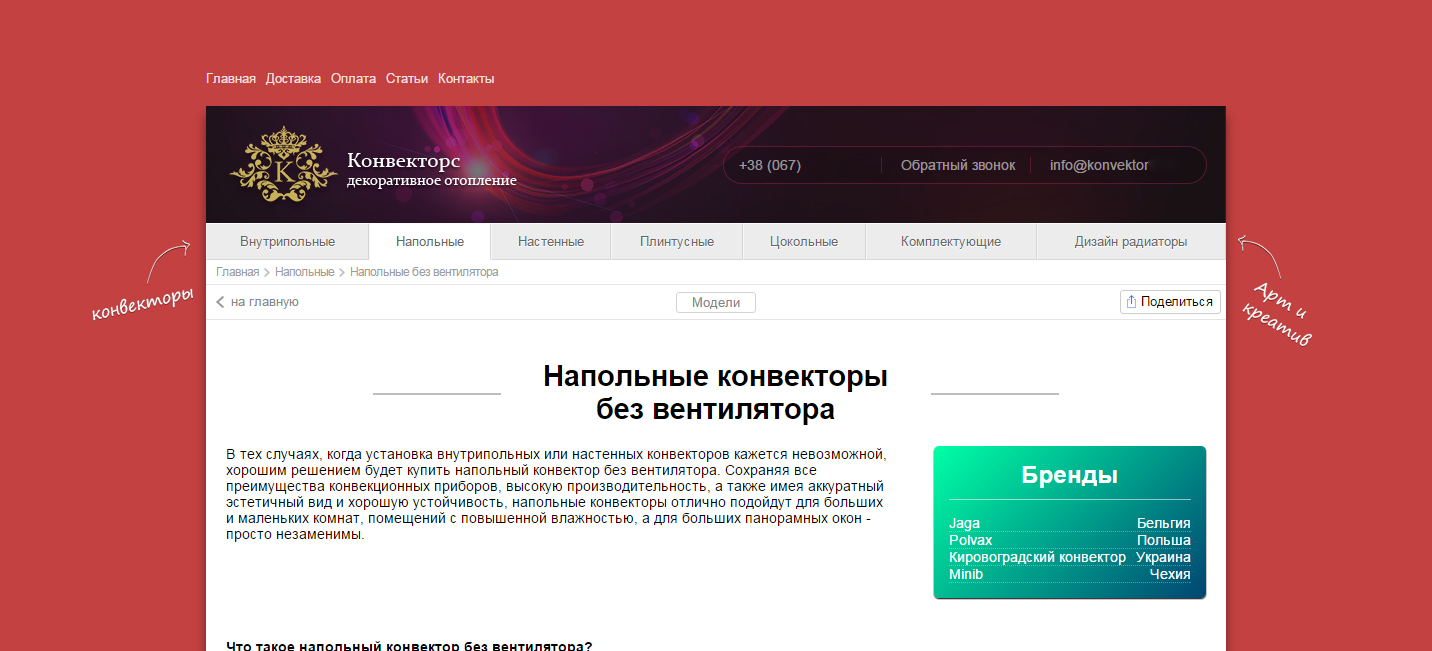Open the Комплектующие tab

click(950, 242)
